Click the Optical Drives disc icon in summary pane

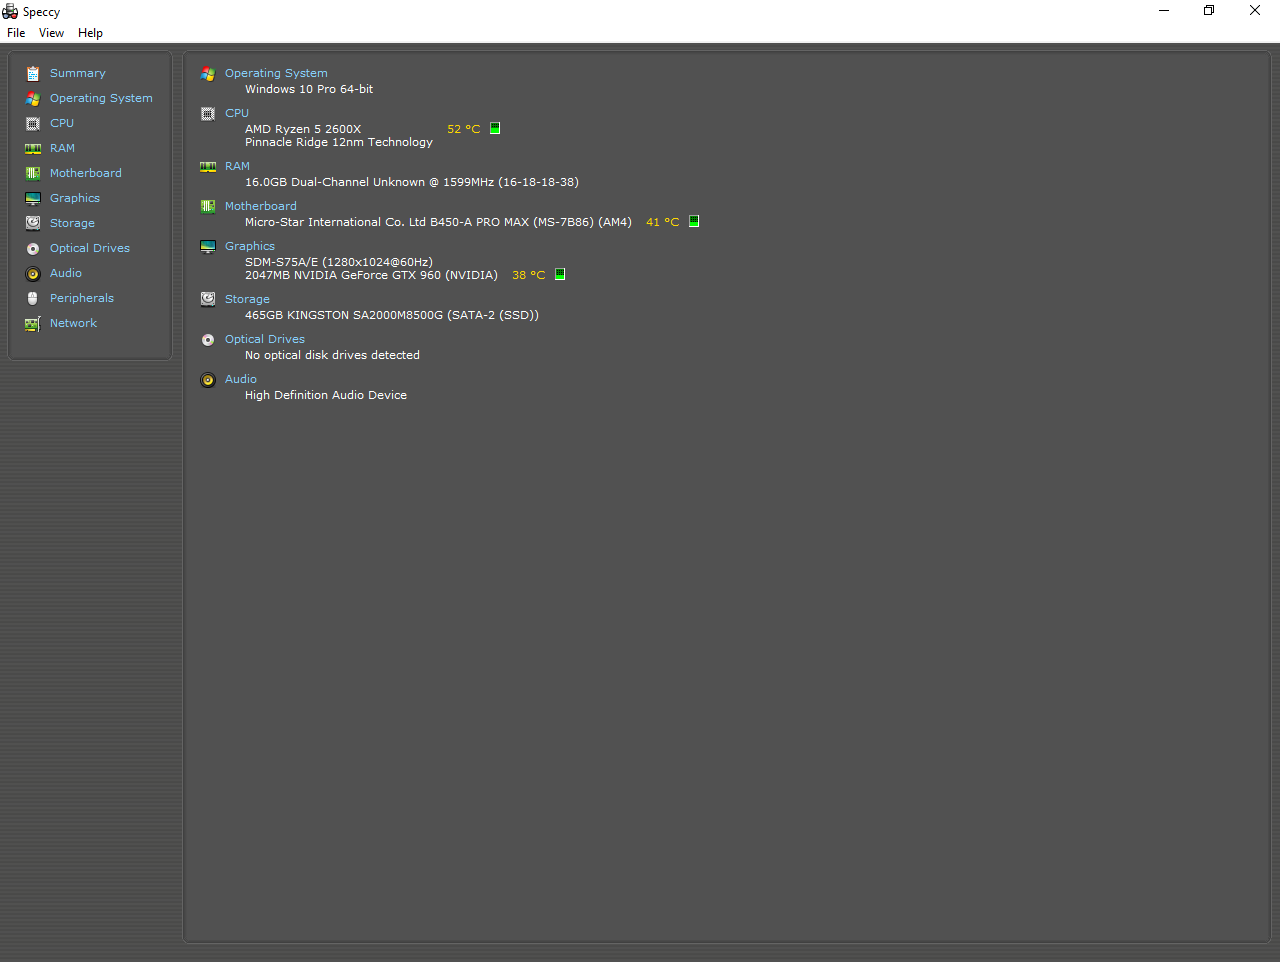(x=208, y=339)
